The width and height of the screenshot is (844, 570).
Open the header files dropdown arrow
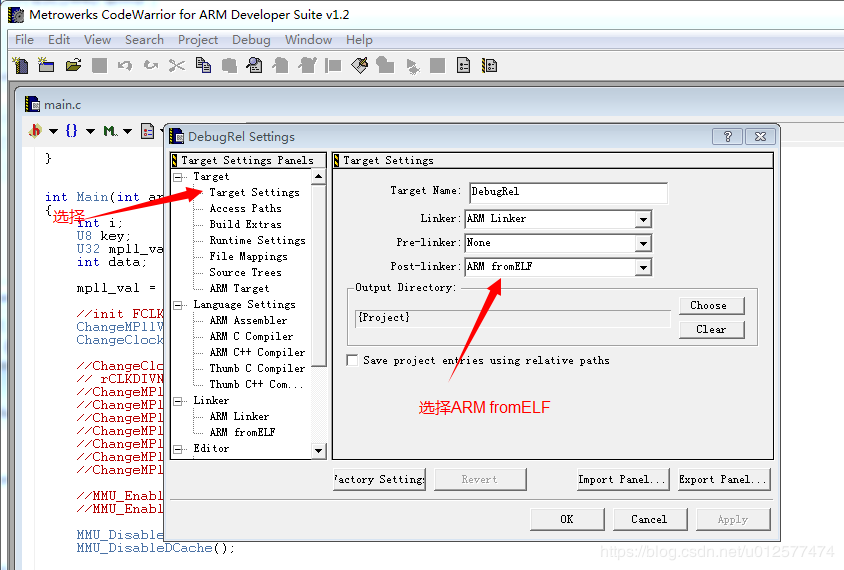(x=53, y=131)
